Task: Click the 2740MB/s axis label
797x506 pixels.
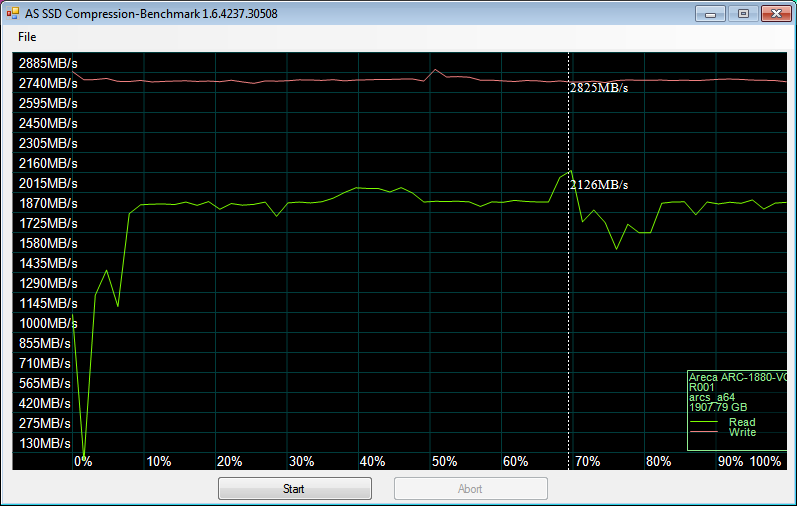Action: coord(48,83)
